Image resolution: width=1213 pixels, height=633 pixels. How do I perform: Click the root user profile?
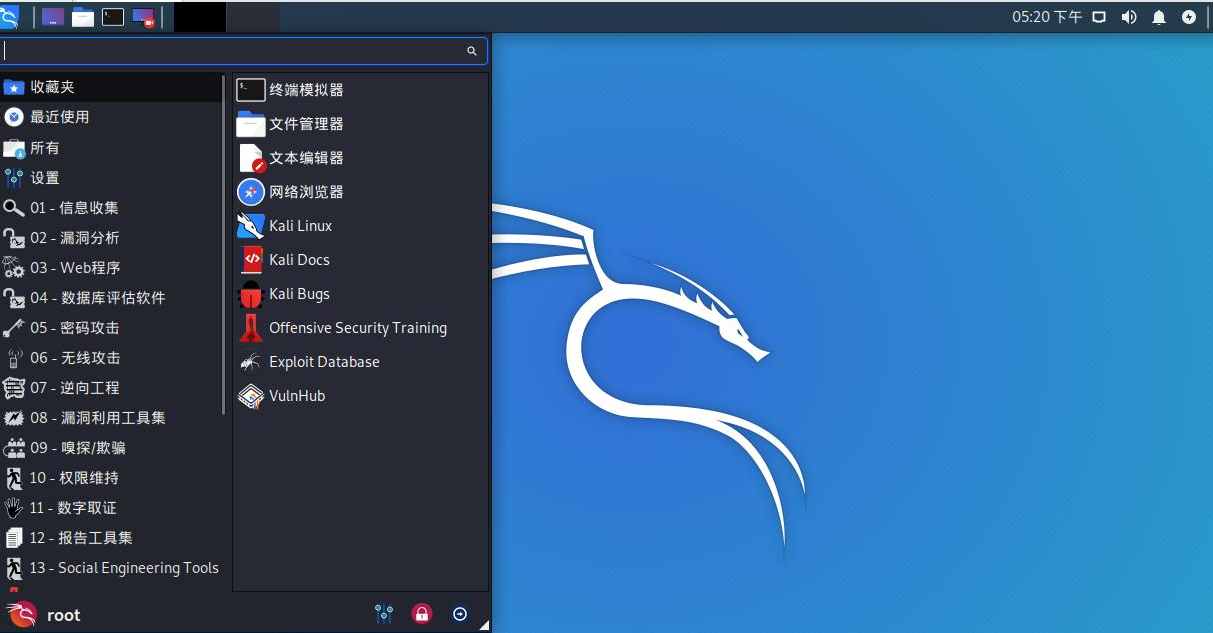[x=43, y=615]
